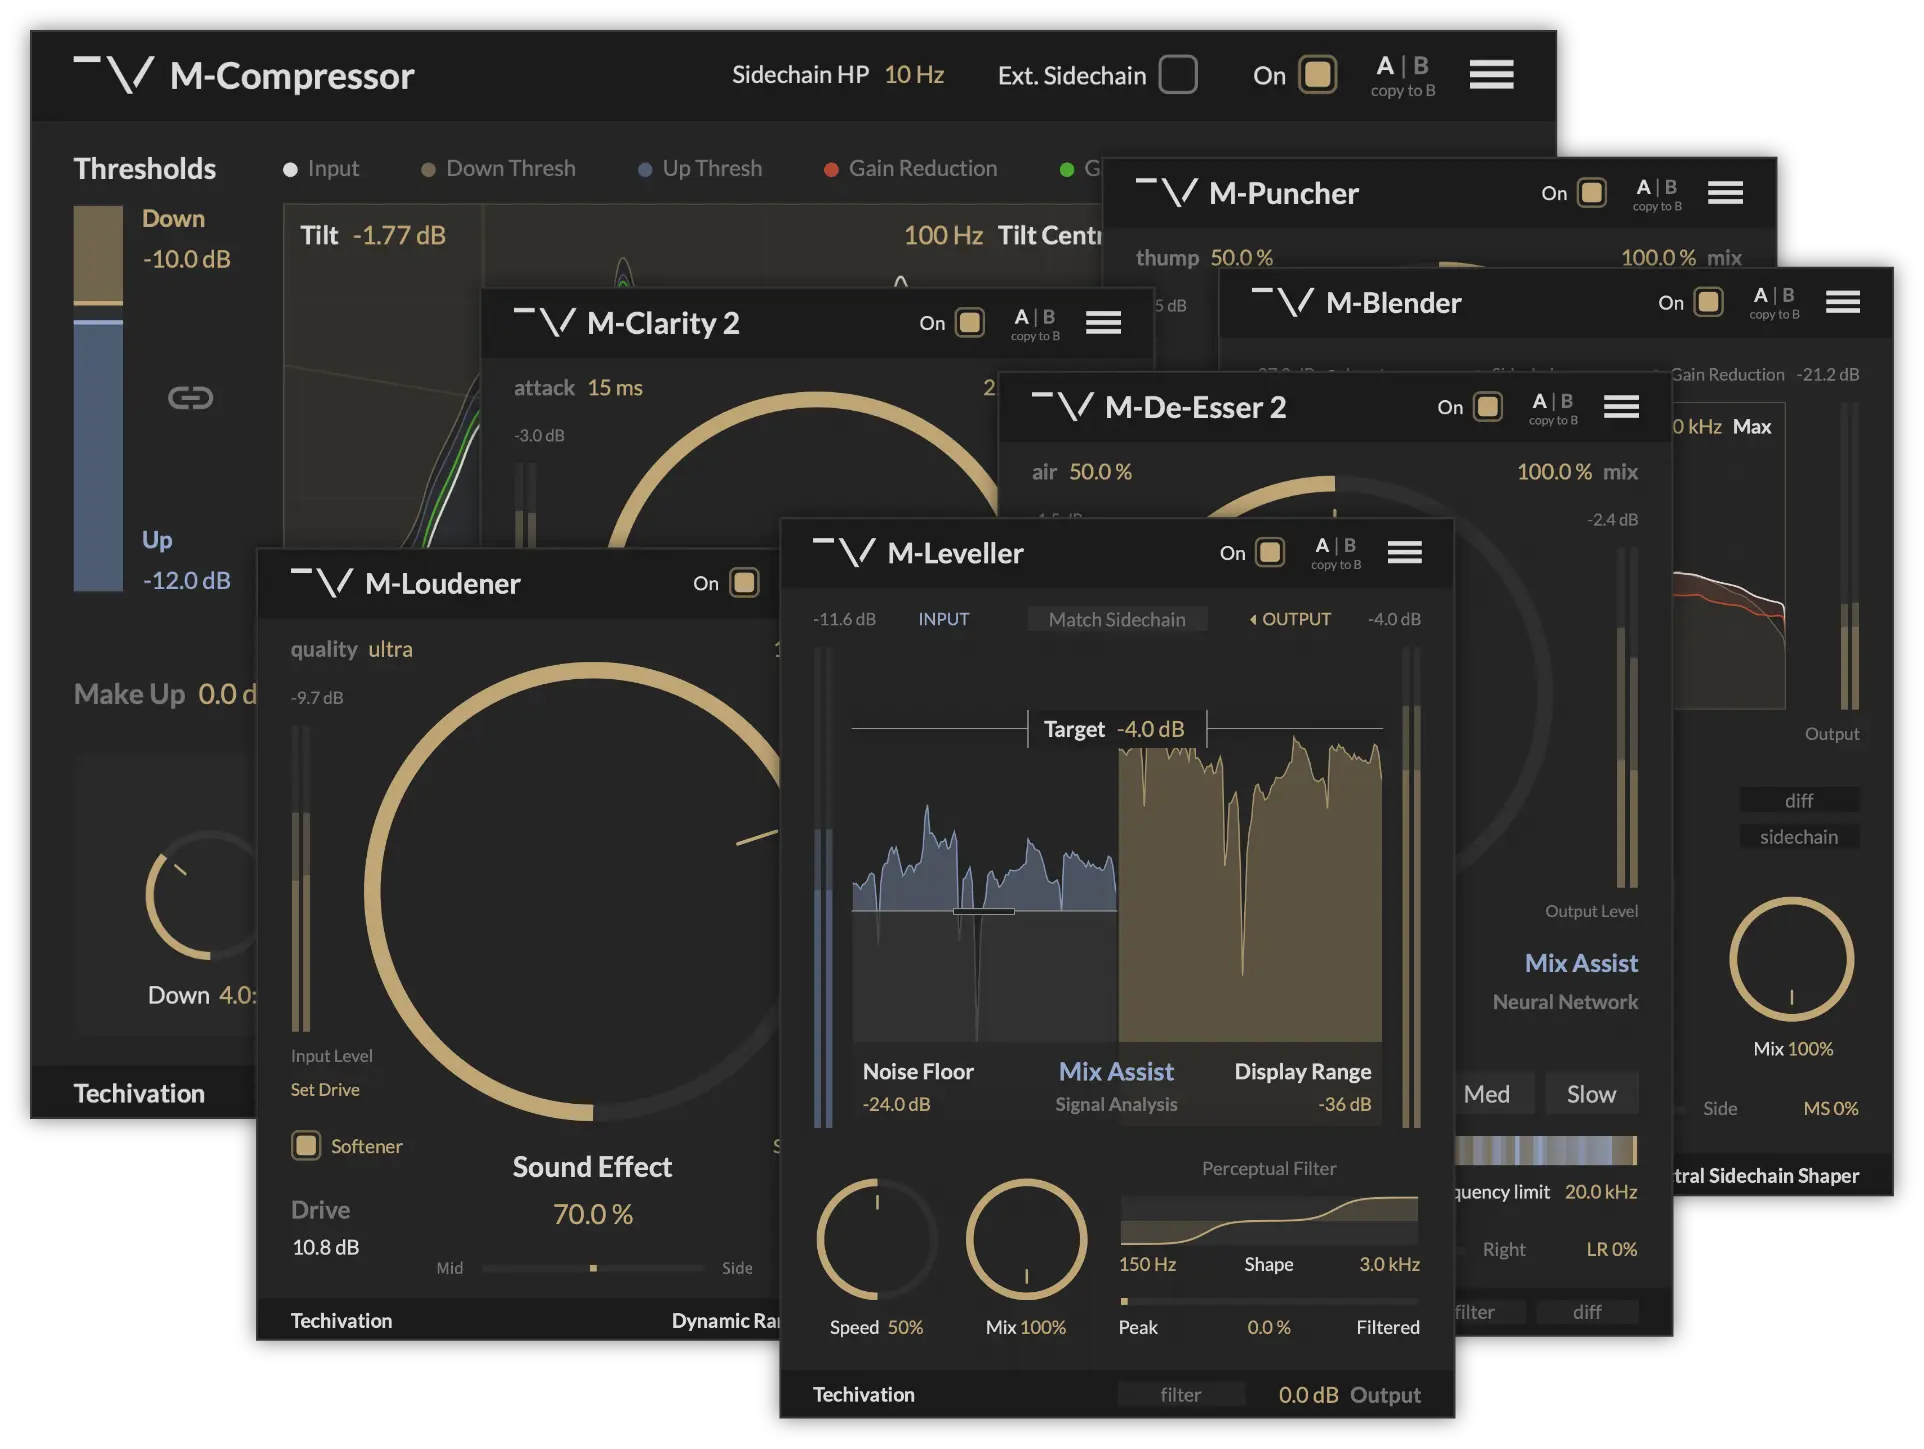Select A/B copy to B in M-Leveller

(x=1336, y=553)
